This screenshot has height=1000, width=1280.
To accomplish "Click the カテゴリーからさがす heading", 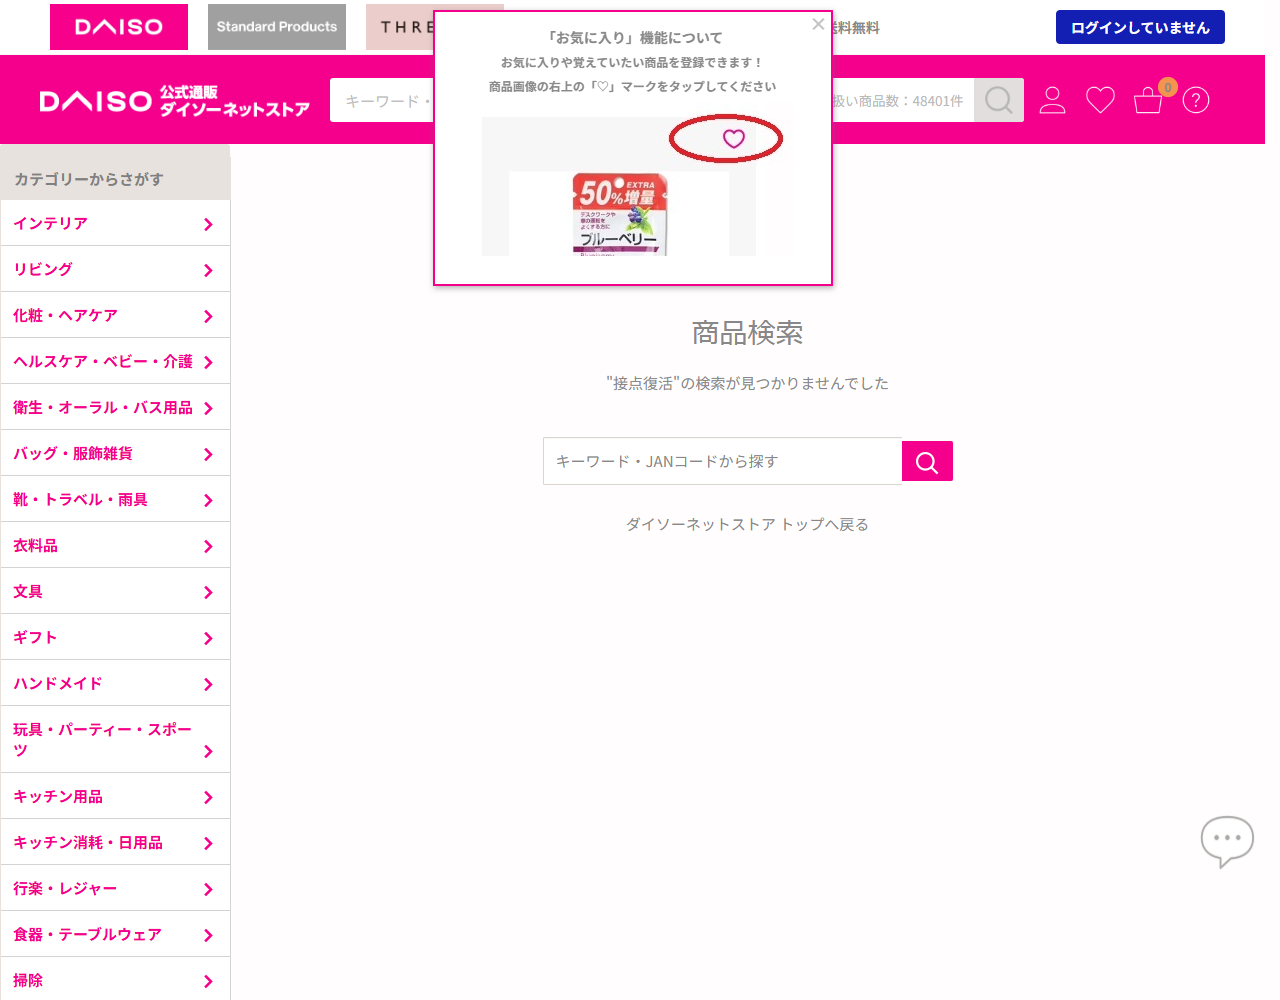I will tap(89, 179).
